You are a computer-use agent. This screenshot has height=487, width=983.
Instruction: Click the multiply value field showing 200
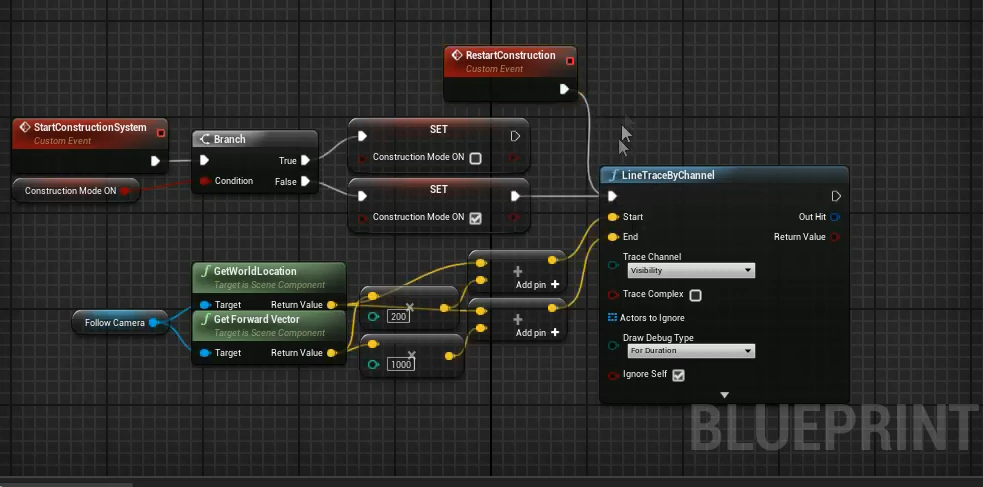(400, 317)
